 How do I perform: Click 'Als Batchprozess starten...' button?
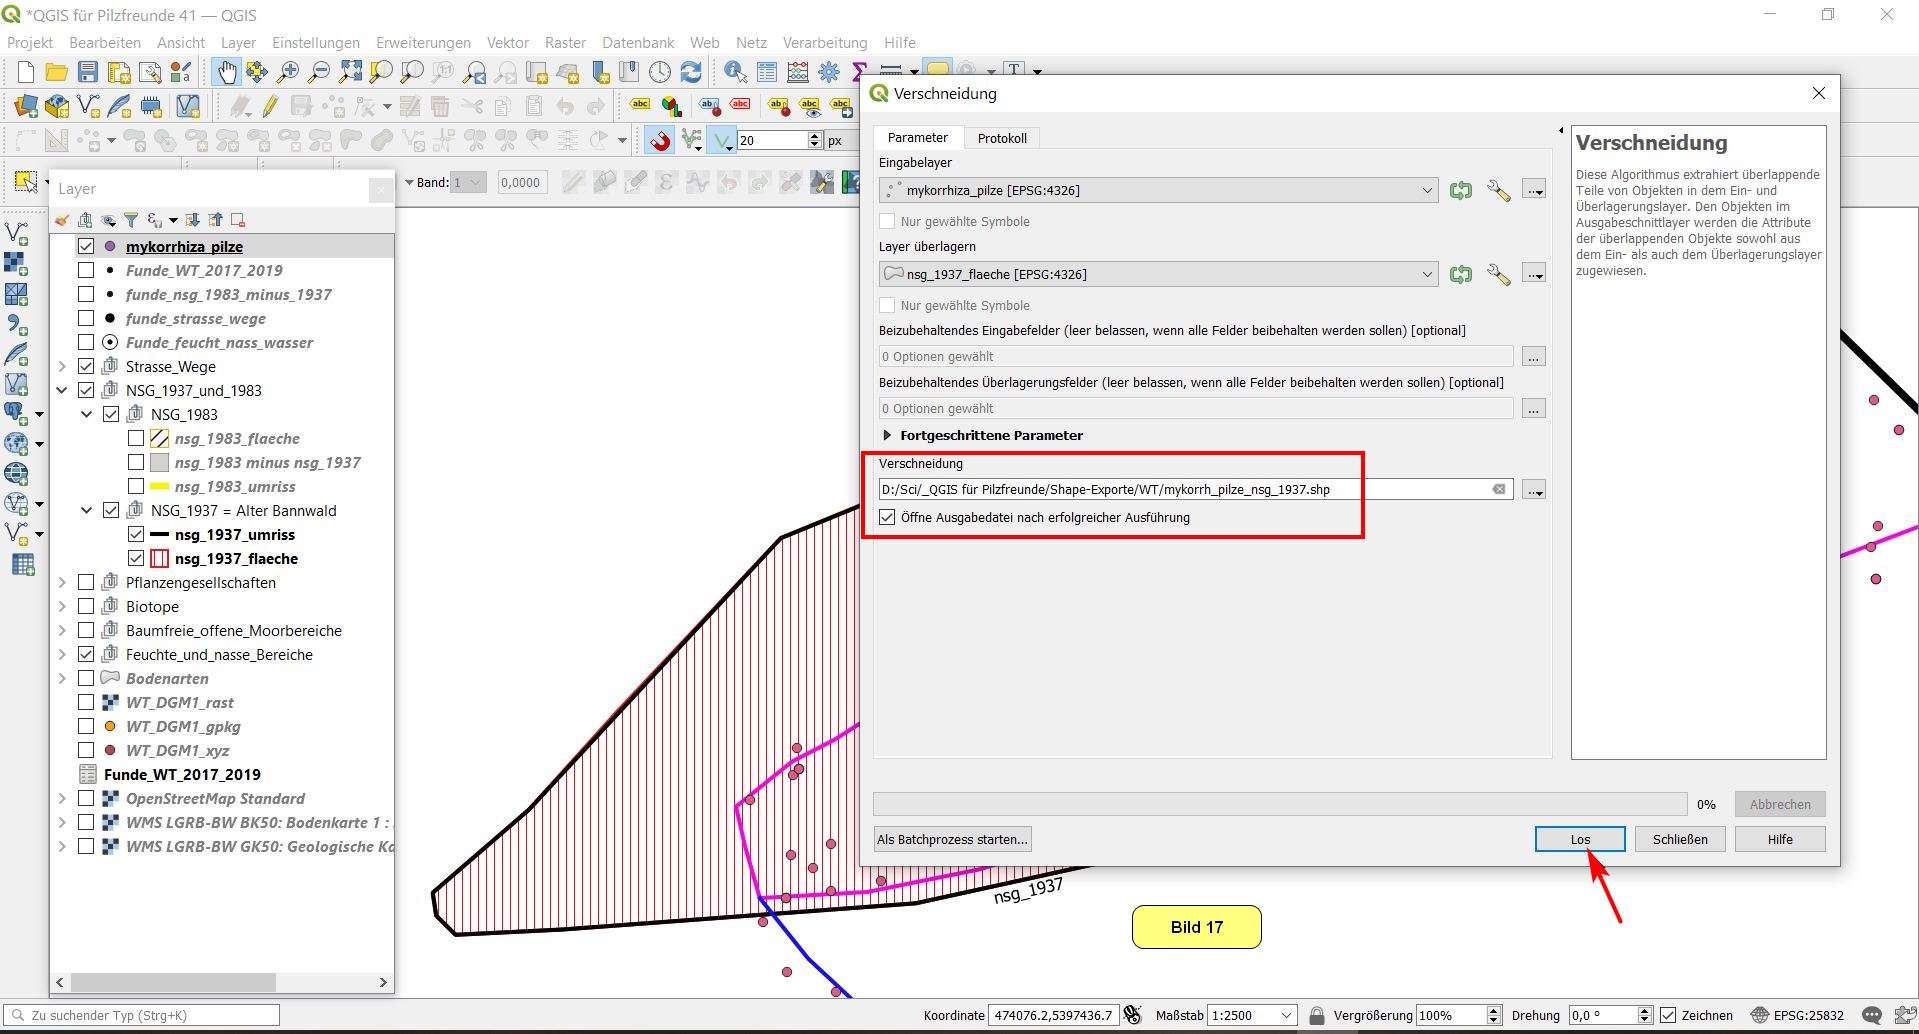click(952, 839)
